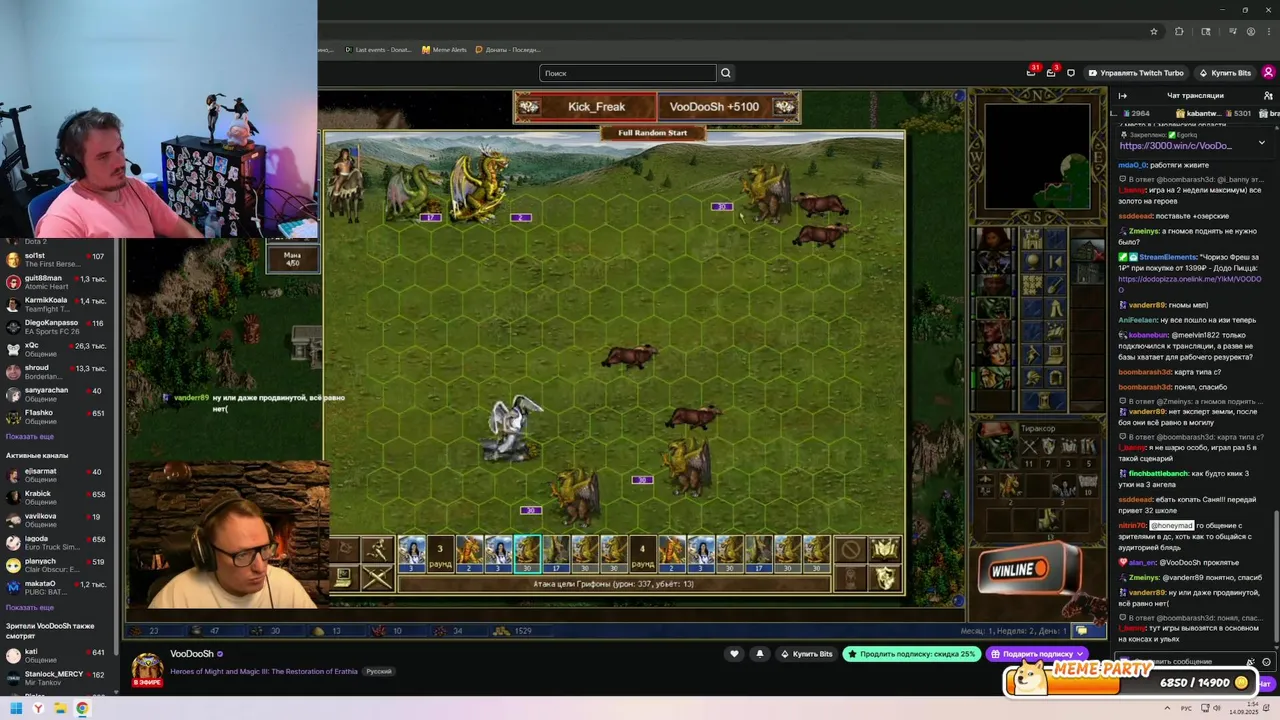1280x720 pixels.
Task: Open pinned link https://3000.win/c/VooDo...
Action: pos(1175,146)
